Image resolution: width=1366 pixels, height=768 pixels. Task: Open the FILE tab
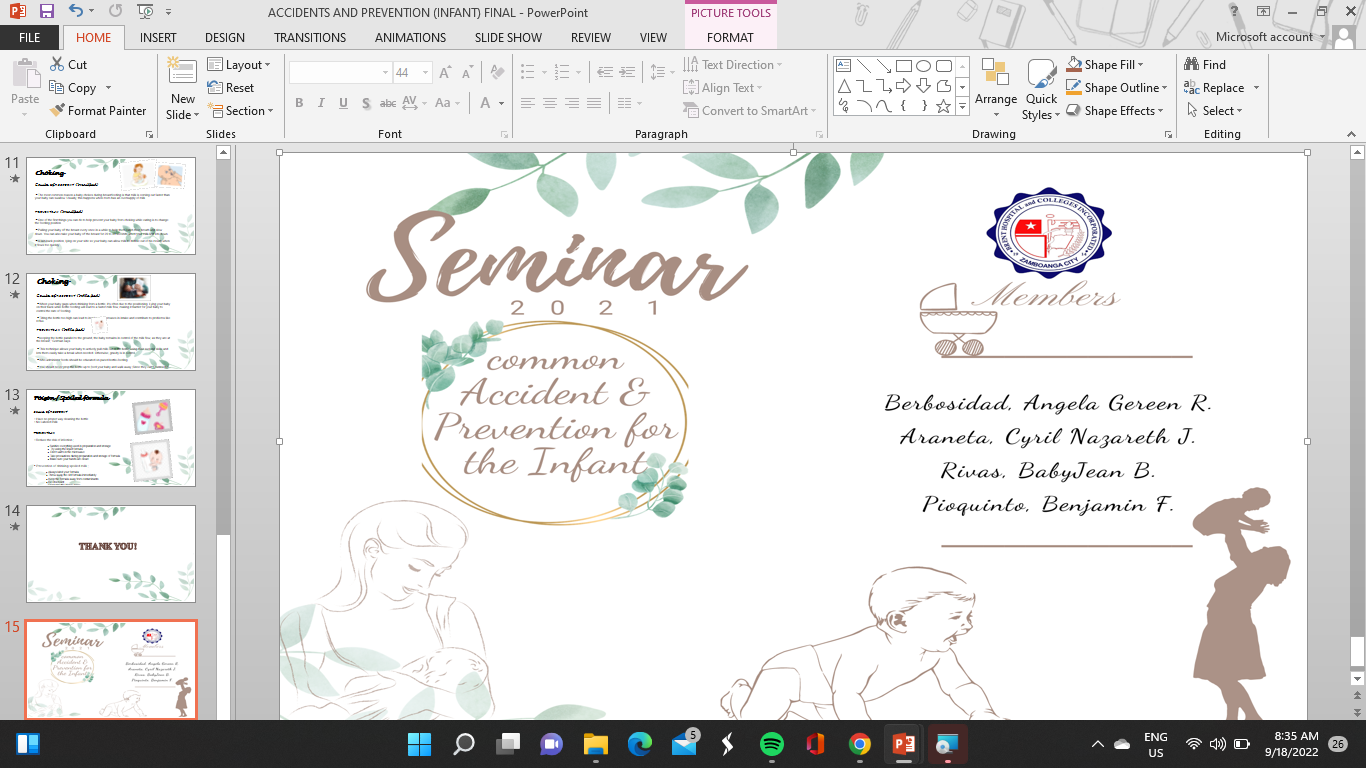[x=30, y=38]
